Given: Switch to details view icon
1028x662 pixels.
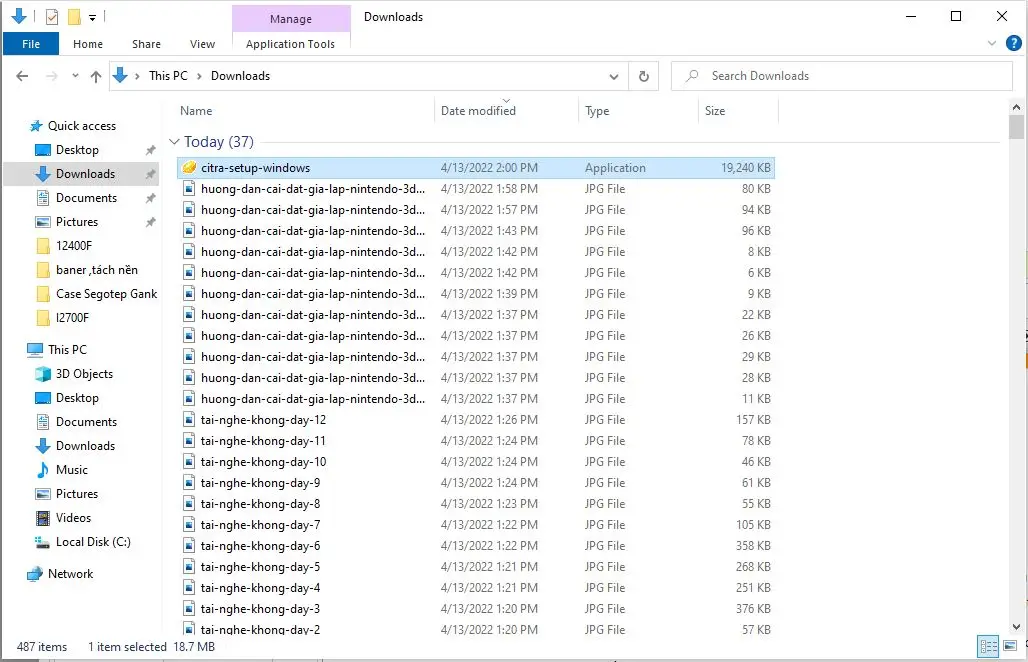Looking at the screenshot, I should (x=988, y=646).
